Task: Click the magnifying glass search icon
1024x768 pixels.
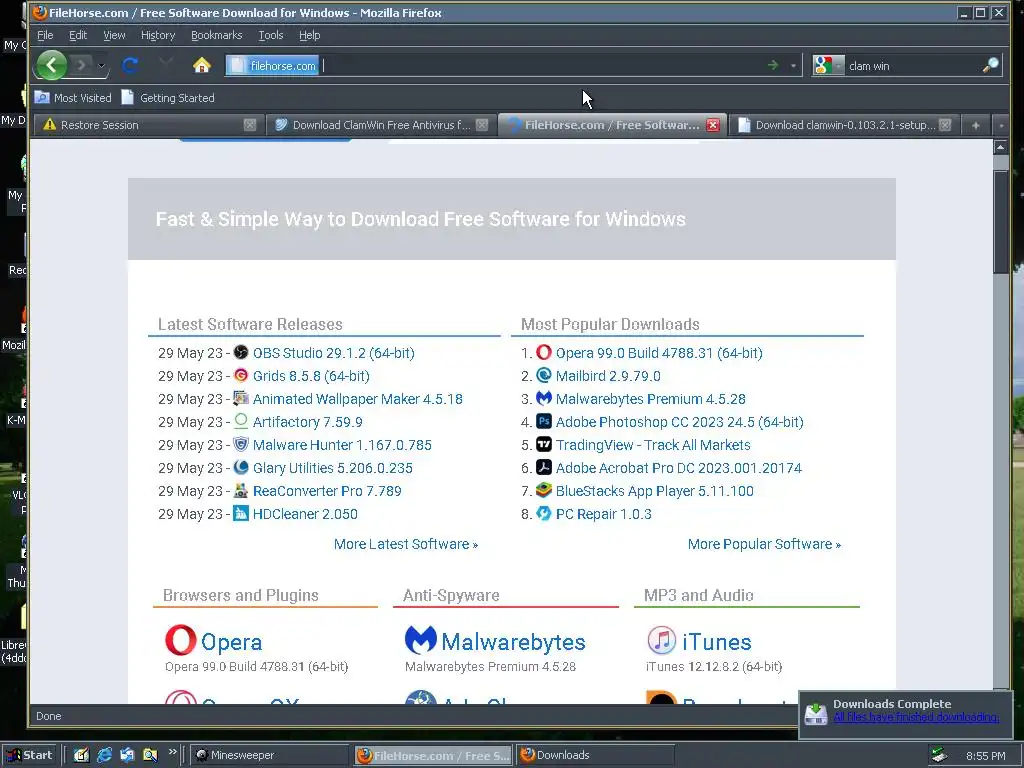Action: 991,65
